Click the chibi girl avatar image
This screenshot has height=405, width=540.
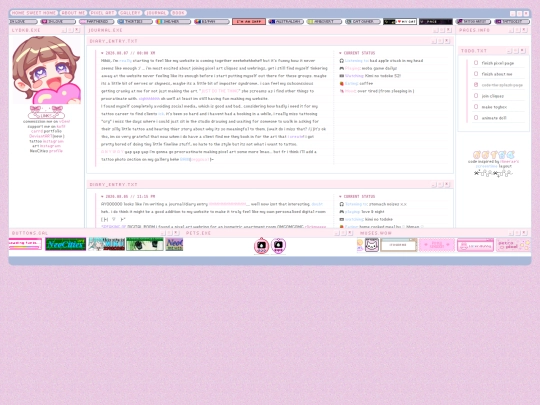[x=46, y=70]
